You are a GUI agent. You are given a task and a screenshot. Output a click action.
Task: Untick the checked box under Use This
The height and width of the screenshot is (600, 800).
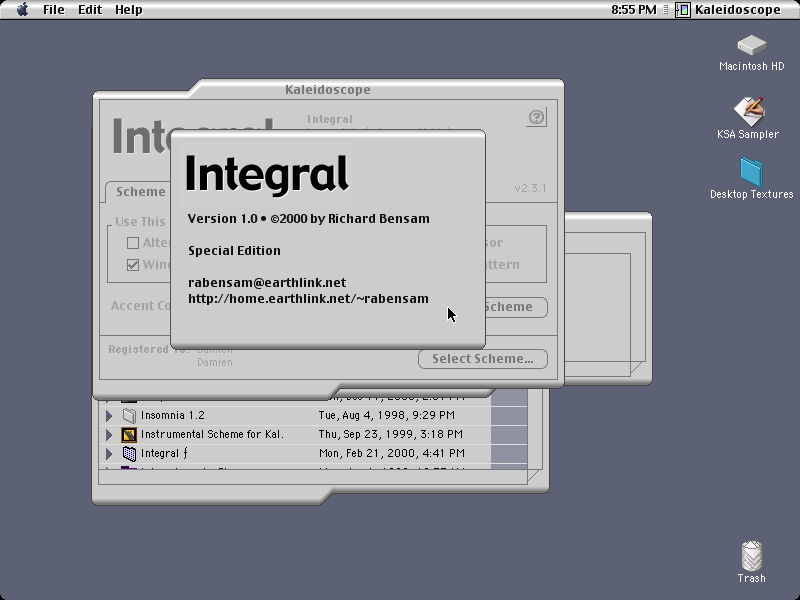[133, 265]
